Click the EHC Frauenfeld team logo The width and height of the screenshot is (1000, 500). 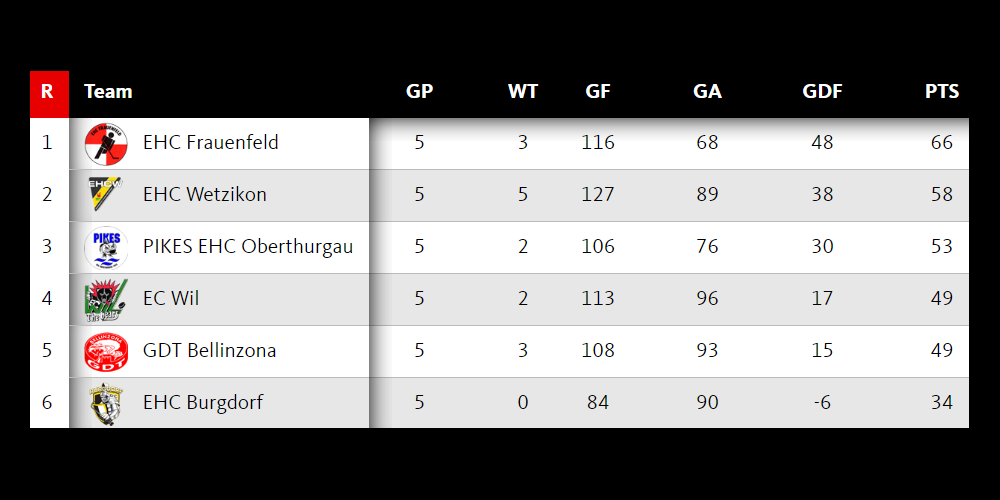click(106, 143)
